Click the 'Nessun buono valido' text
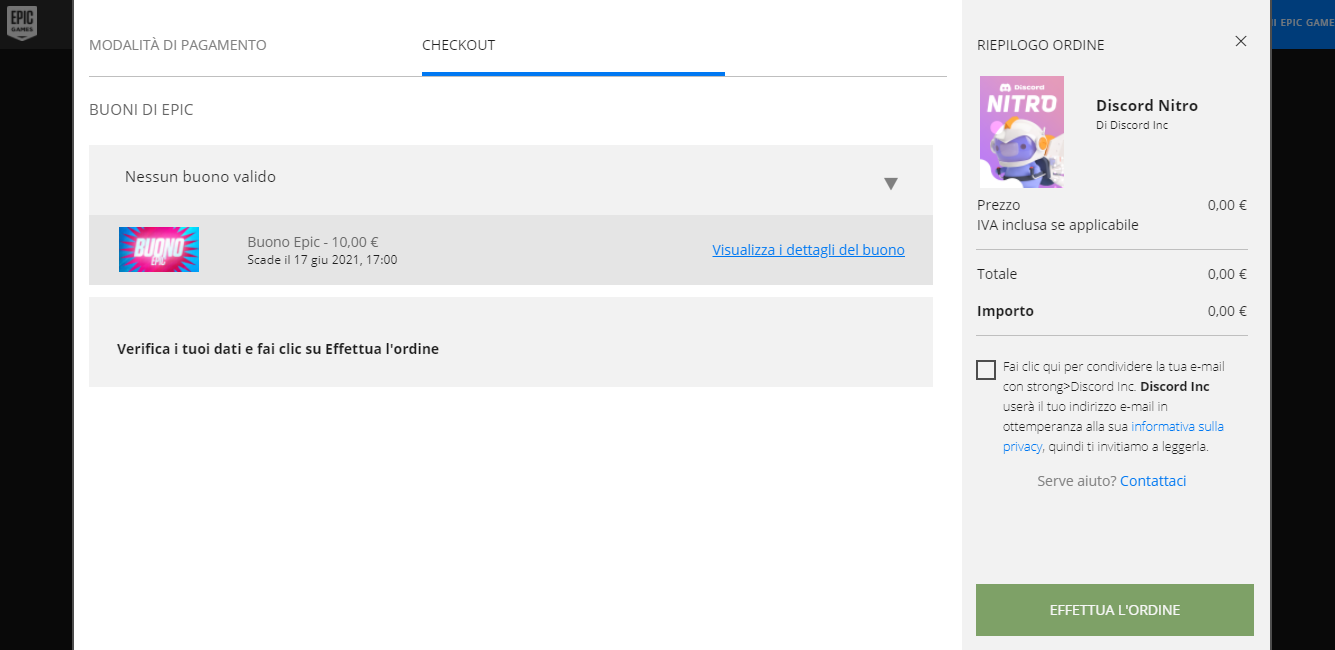This screenshot has height=650, width=1335. point(200,177)
